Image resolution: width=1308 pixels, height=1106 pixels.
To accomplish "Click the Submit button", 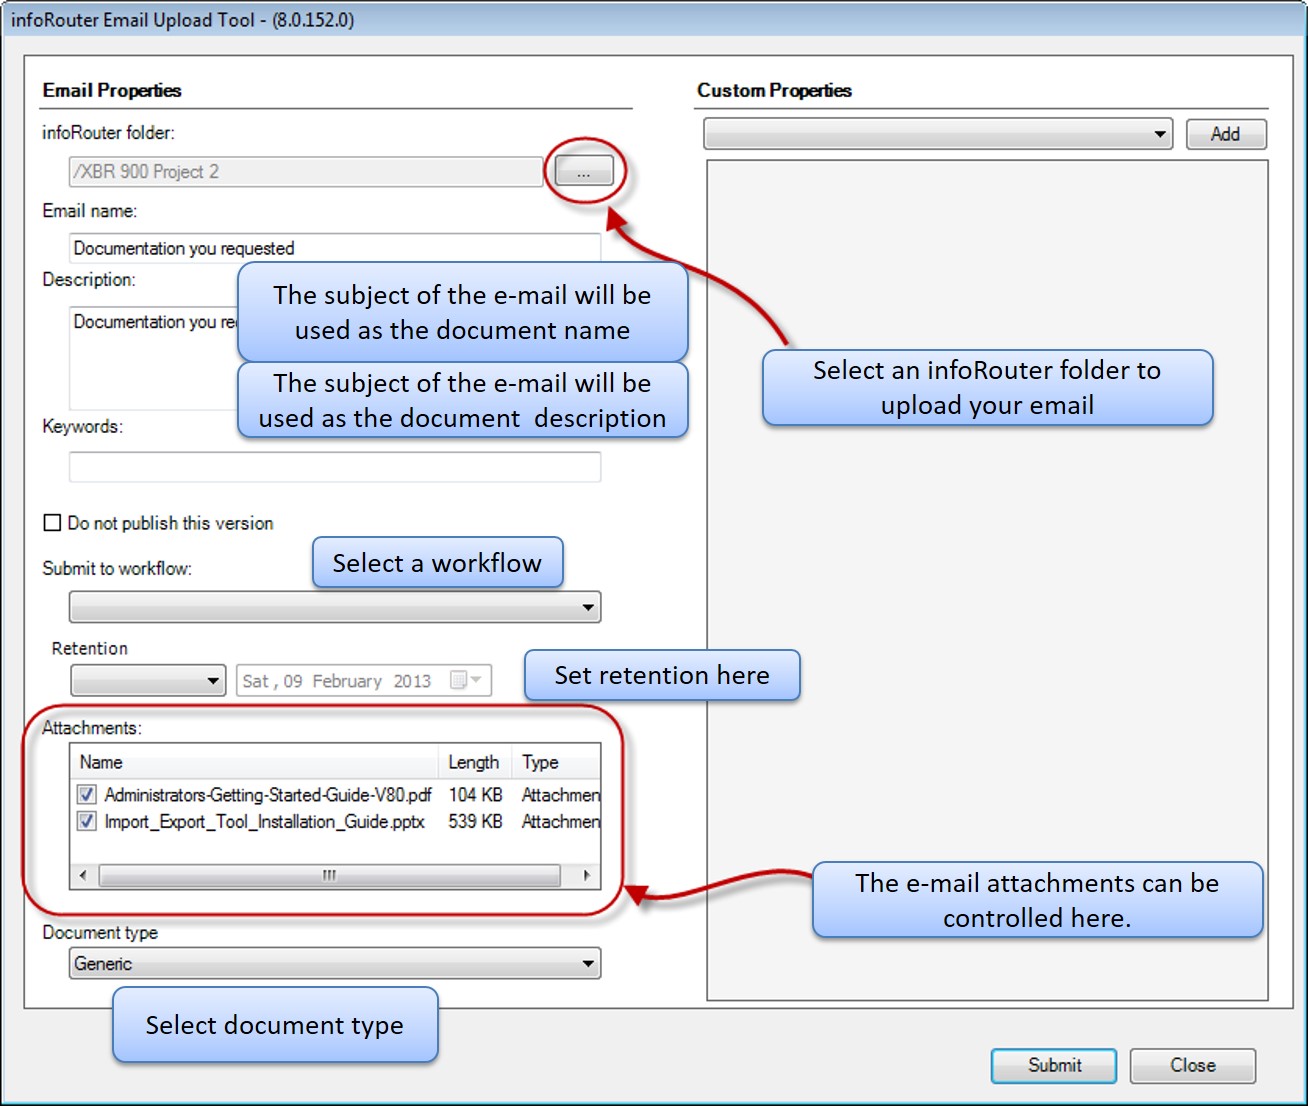I will click(x=1054, y=1066).
